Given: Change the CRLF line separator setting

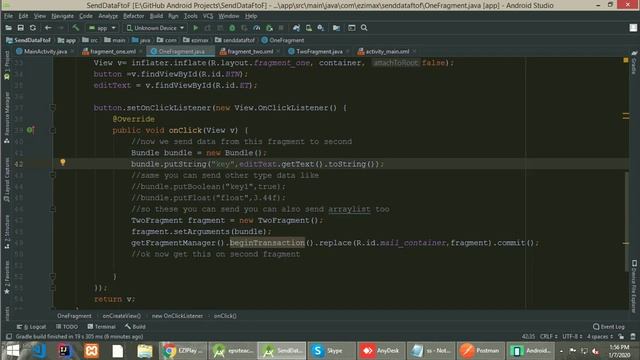Looking at the screenshot, I should coord(549,337).
